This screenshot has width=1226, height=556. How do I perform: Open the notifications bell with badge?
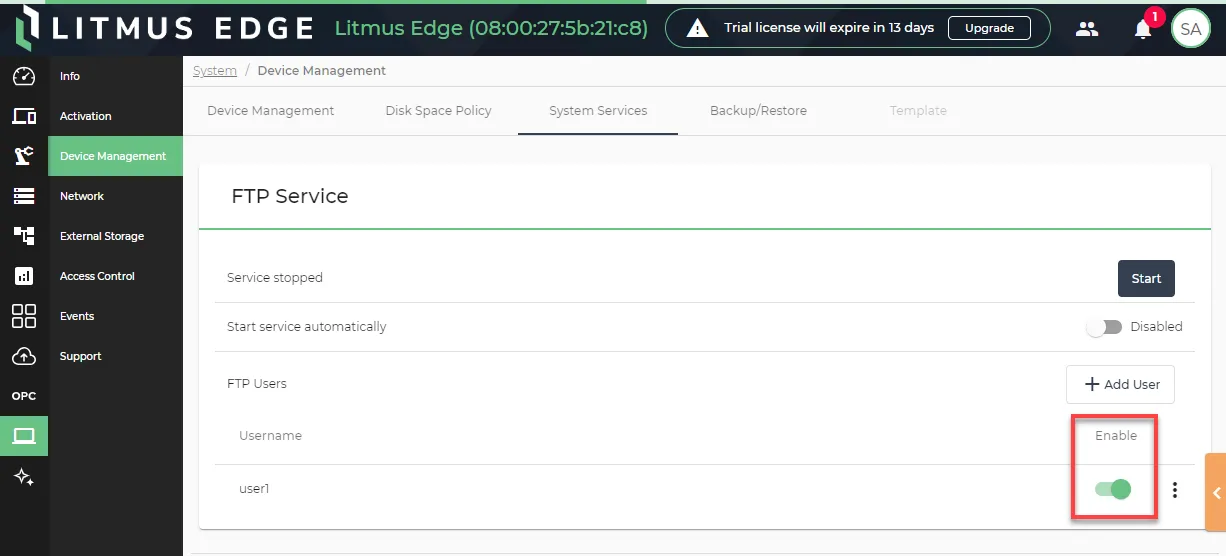[1143, 29]
